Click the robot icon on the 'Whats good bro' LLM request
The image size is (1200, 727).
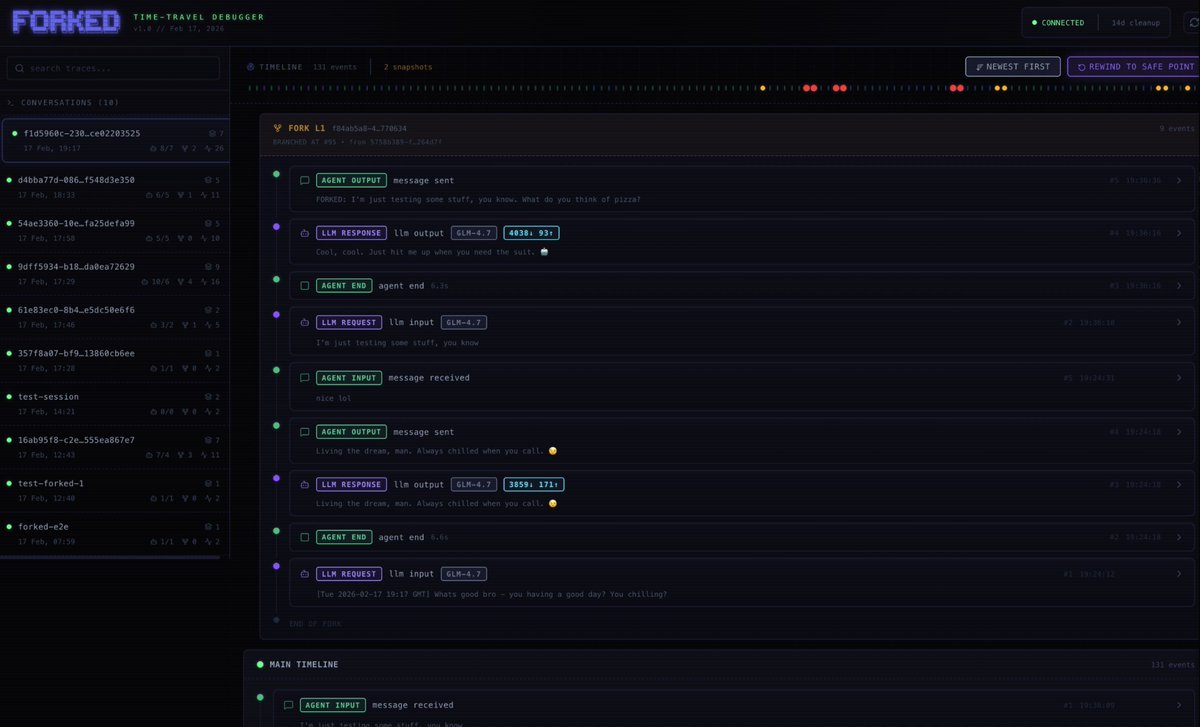pyautogui.click(x=305, y=574)
